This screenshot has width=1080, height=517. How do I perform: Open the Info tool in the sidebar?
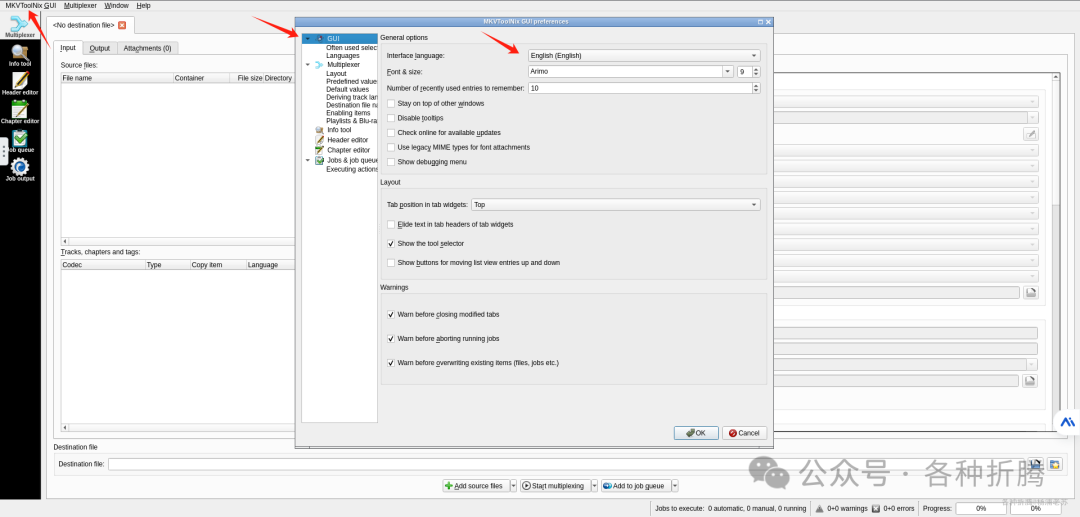pos(20,55)
